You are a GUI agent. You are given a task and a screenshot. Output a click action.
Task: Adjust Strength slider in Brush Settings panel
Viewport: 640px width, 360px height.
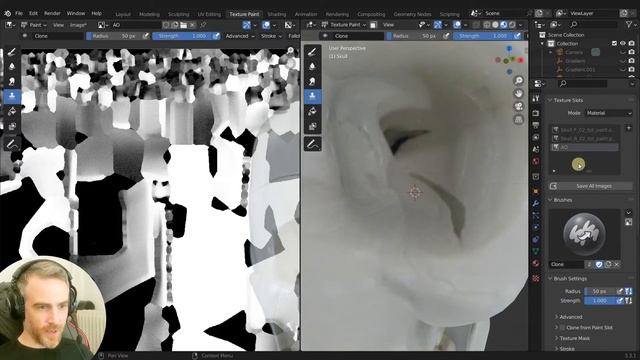point(600,301)
